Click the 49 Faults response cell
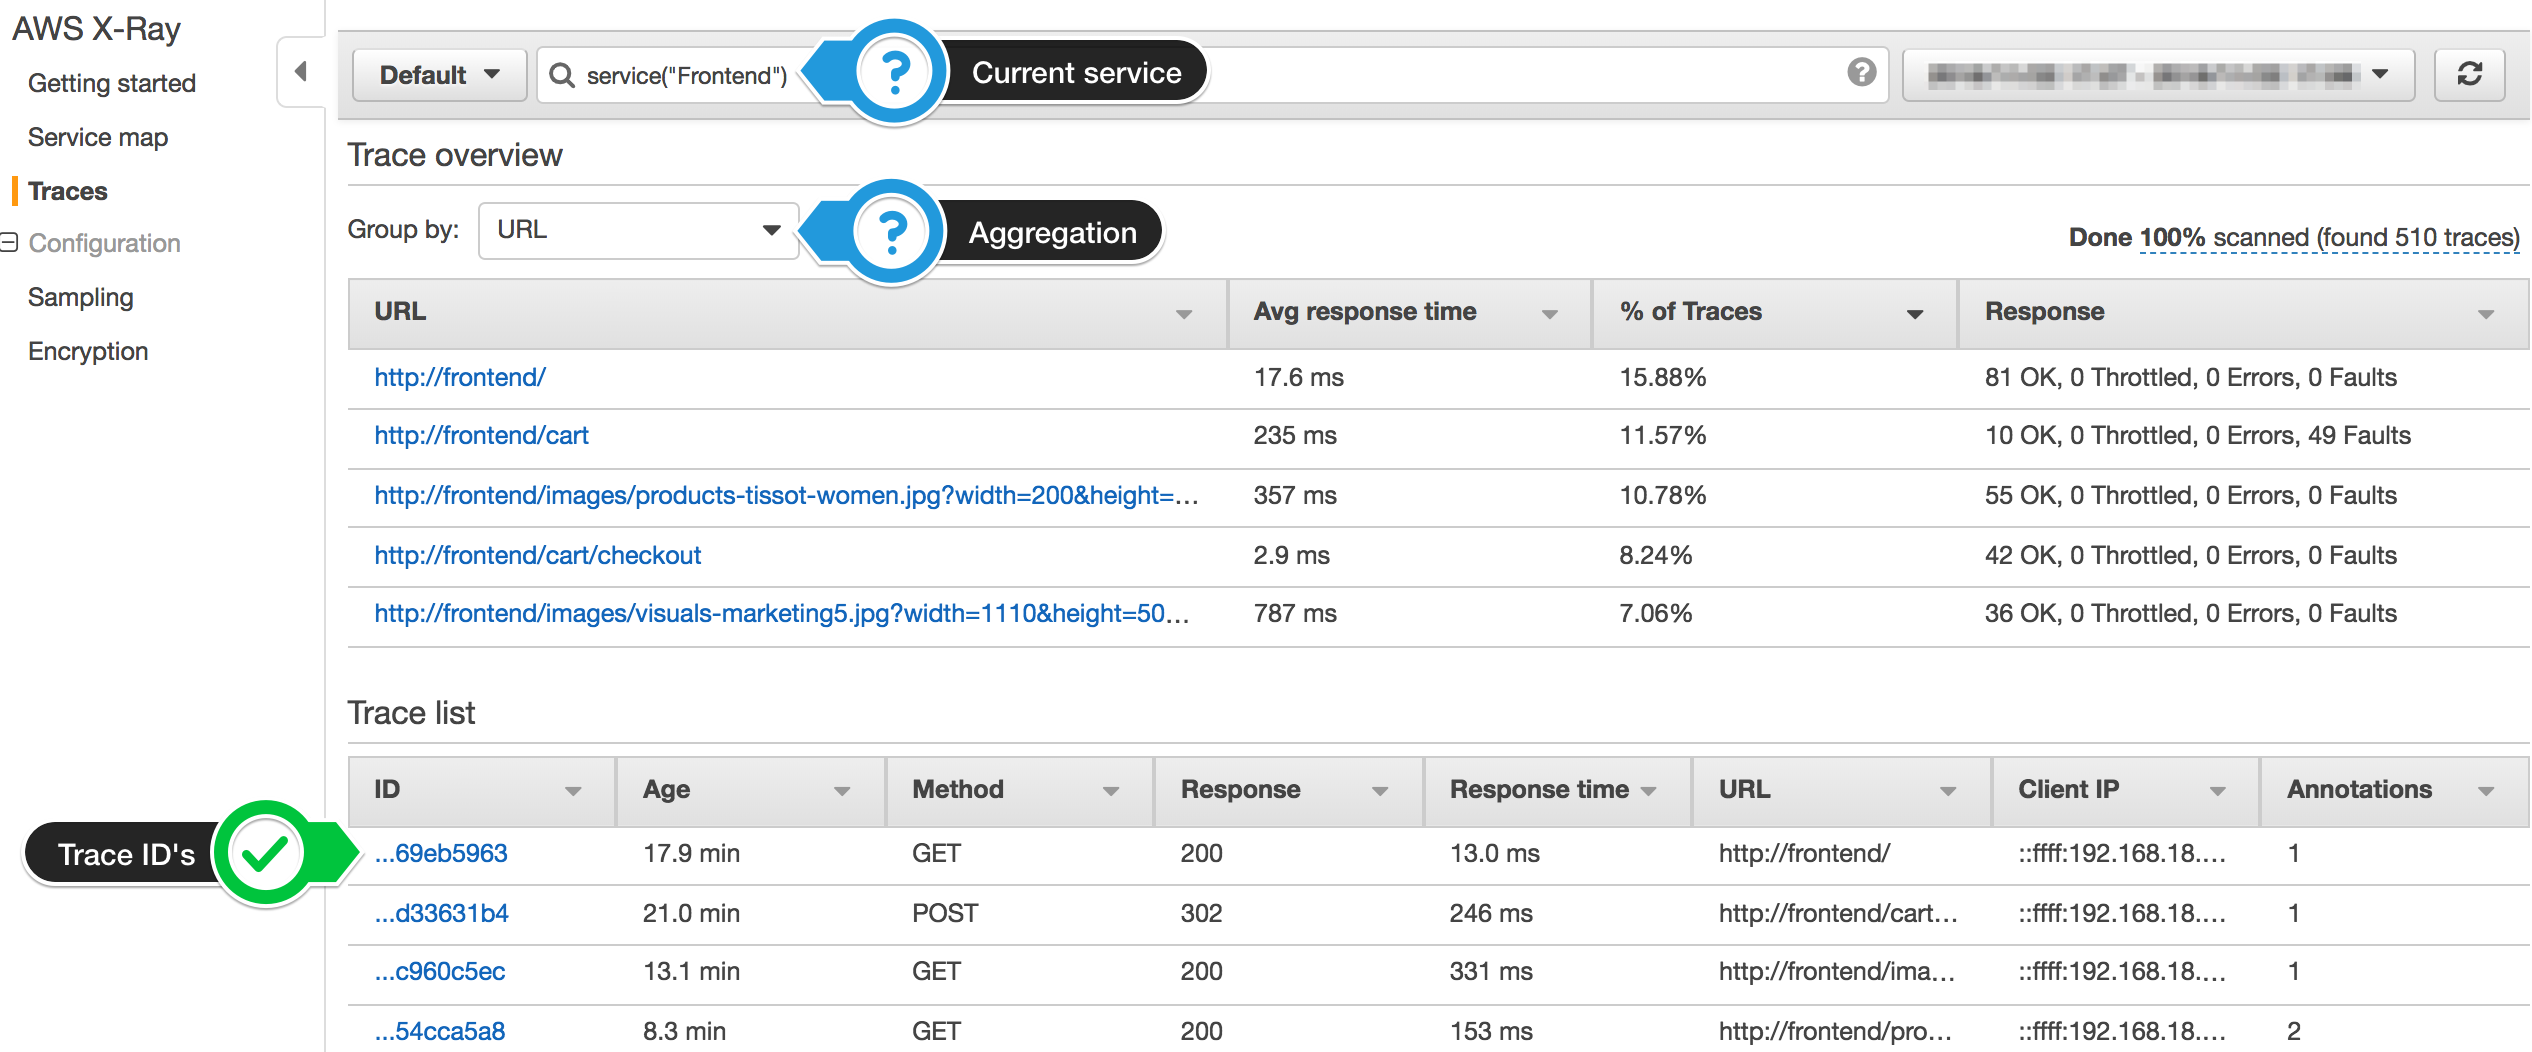This screenshot has width=2532, height=1052. pos(2198,435)
